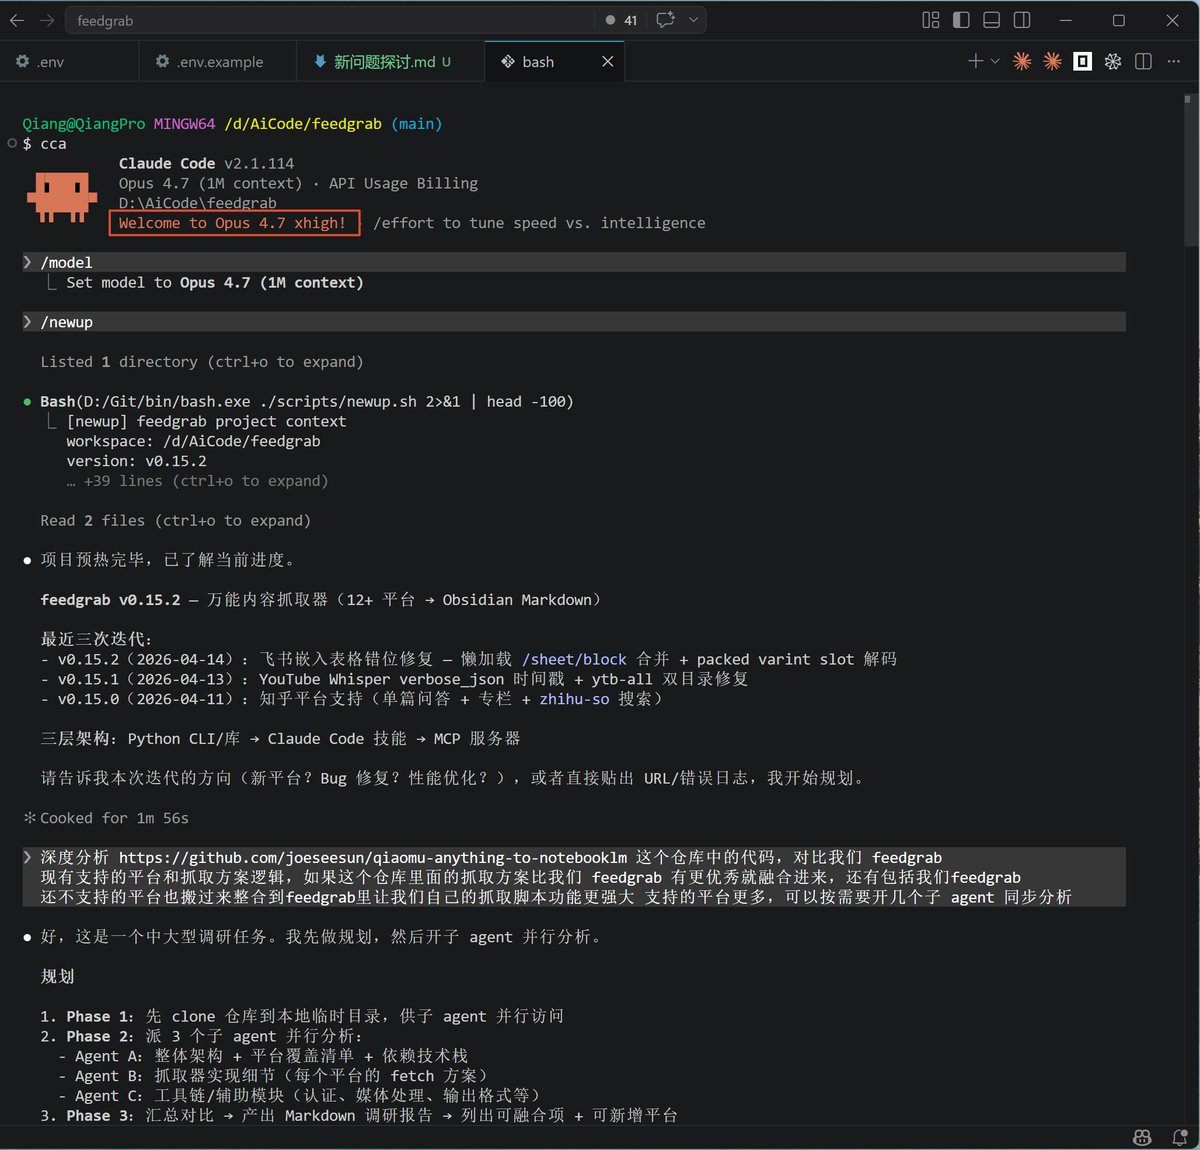Image resolution: width=1200 pixels, height=1150 pixels.
Task: Toggle the bottom panel
Action: pos(991,20)
